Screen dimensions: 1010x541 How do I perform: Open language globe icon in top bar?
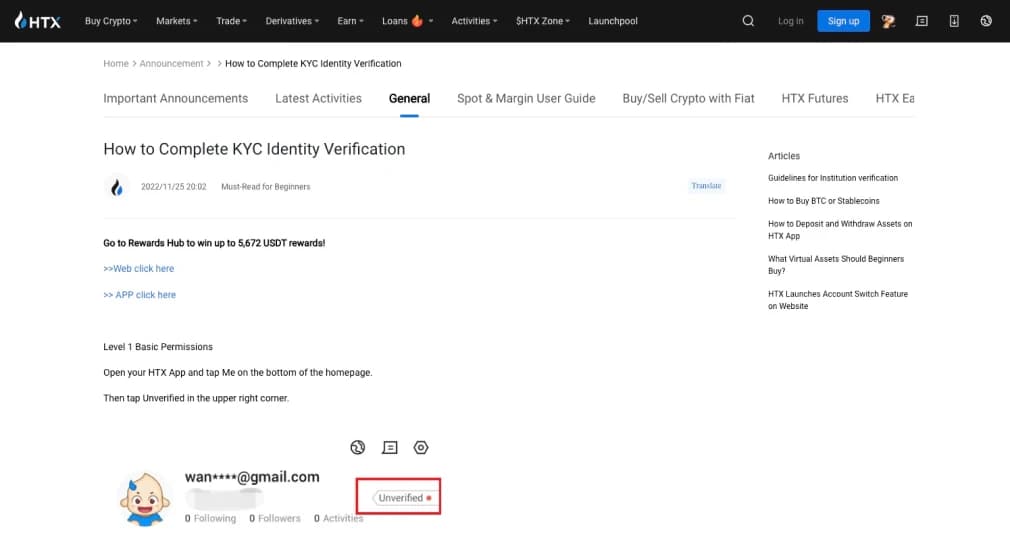click(x=986, y=21)
